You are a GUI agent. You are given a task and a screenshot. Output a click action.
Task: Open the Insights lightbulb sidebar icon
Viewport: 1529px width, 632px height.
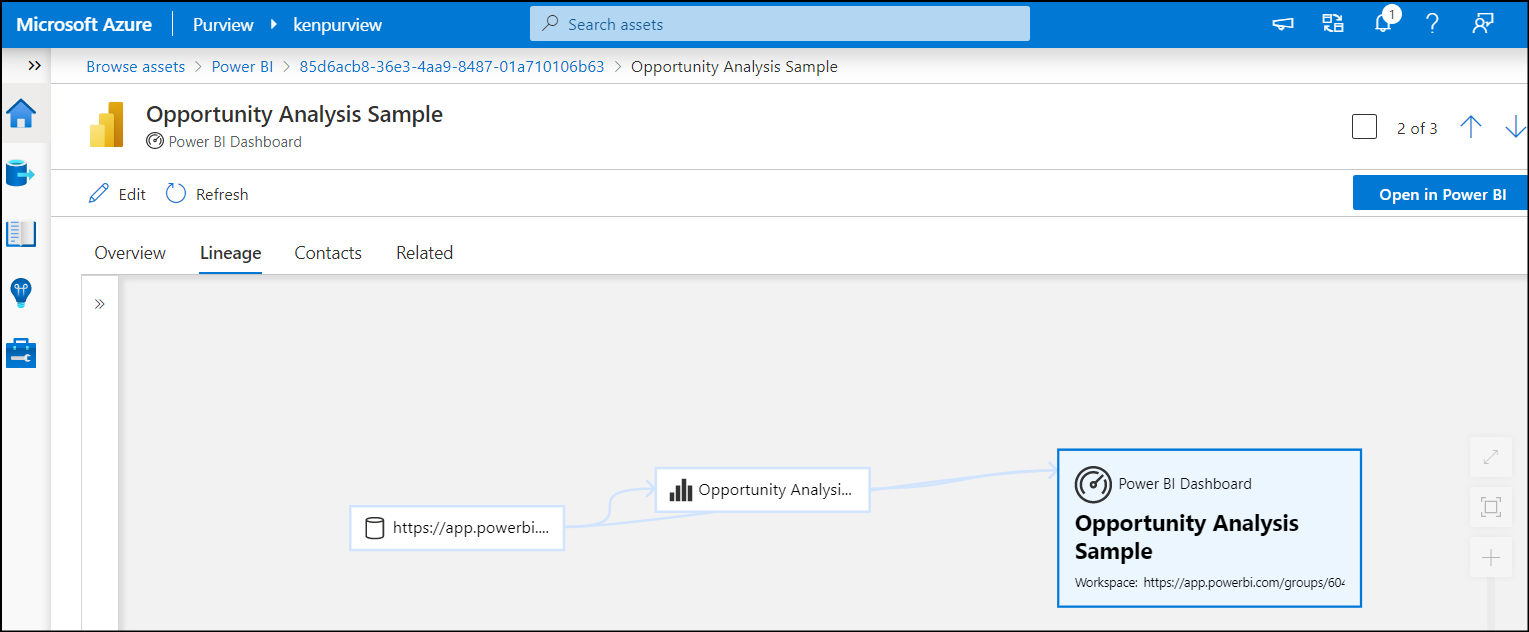[21, 293]
